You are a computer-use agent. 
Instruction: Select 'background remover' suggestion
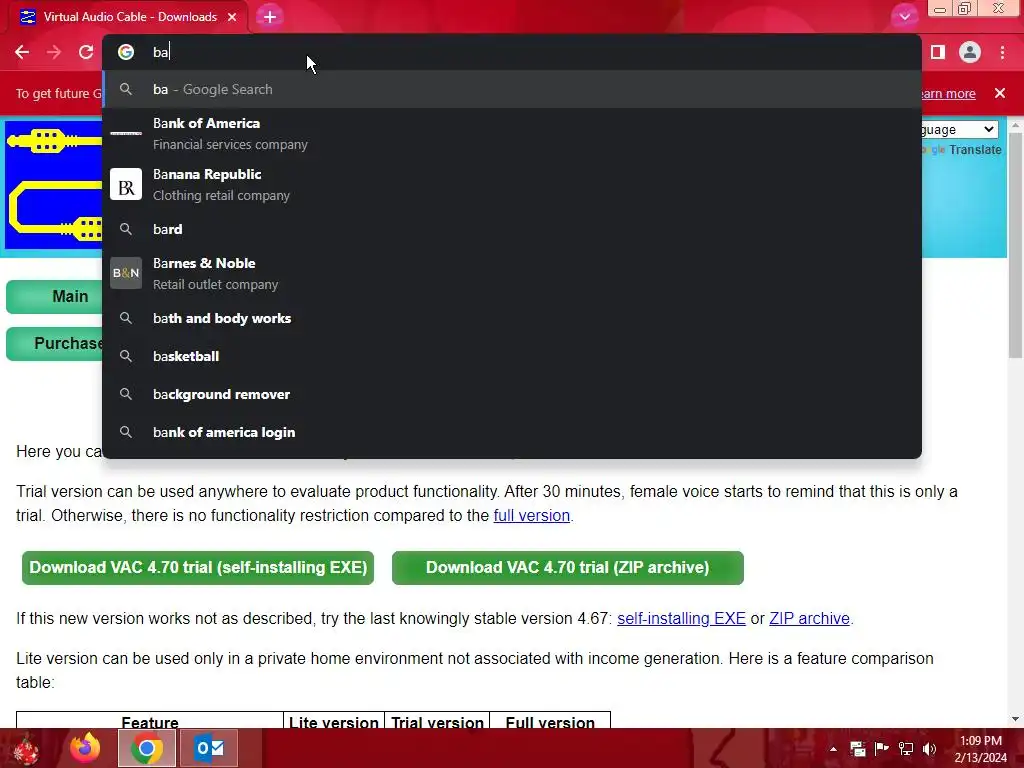click(512, 394)
